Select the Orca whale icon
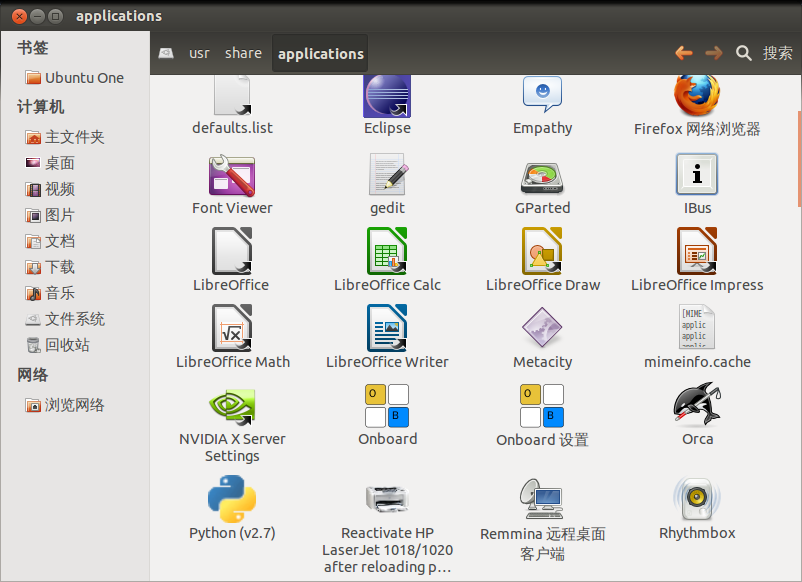The height and width of the screenshot is (582, 802). [697, 404]
